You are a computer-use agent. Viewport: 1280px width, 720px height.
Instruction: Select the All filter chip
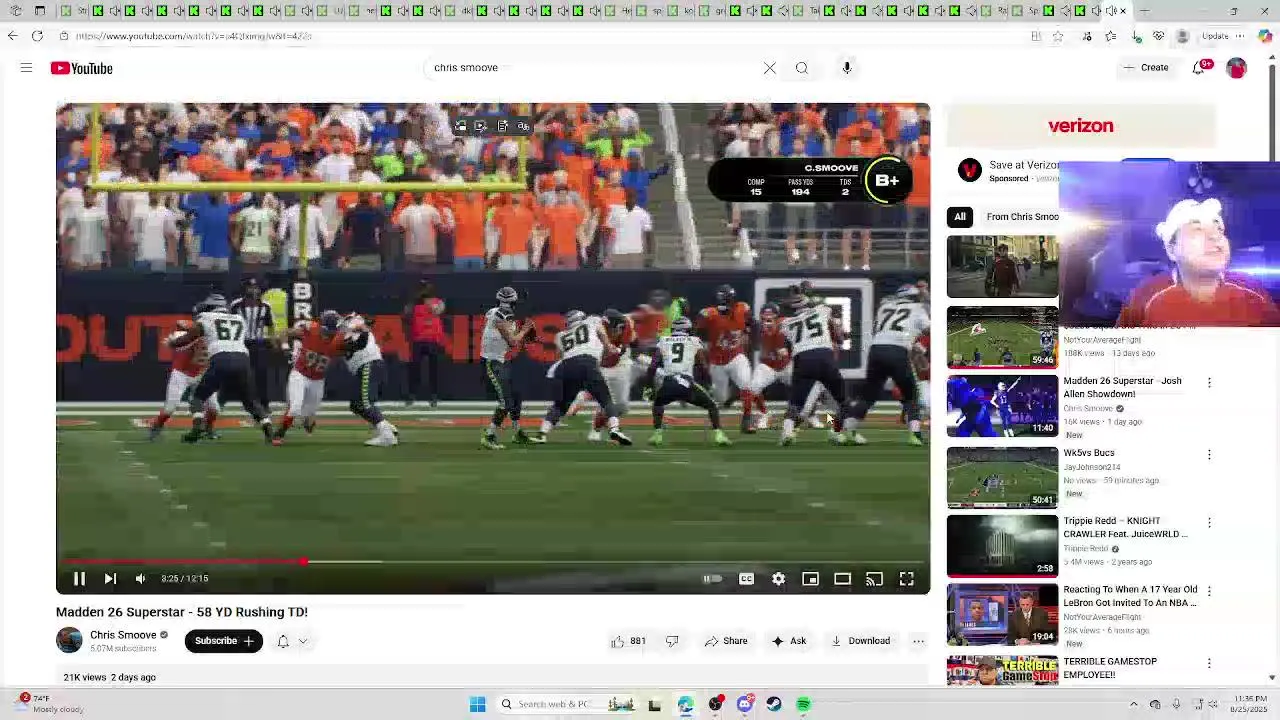[x=960, y=217]
